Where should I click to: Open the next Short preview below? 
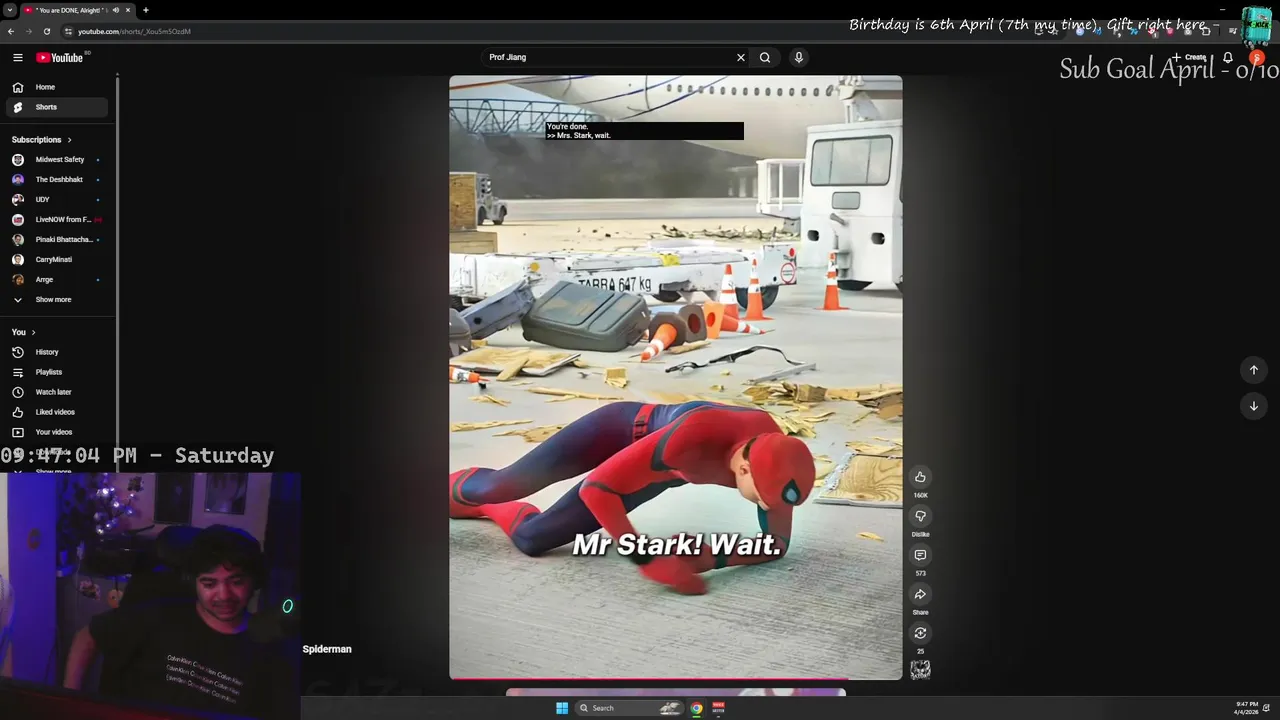675,692
